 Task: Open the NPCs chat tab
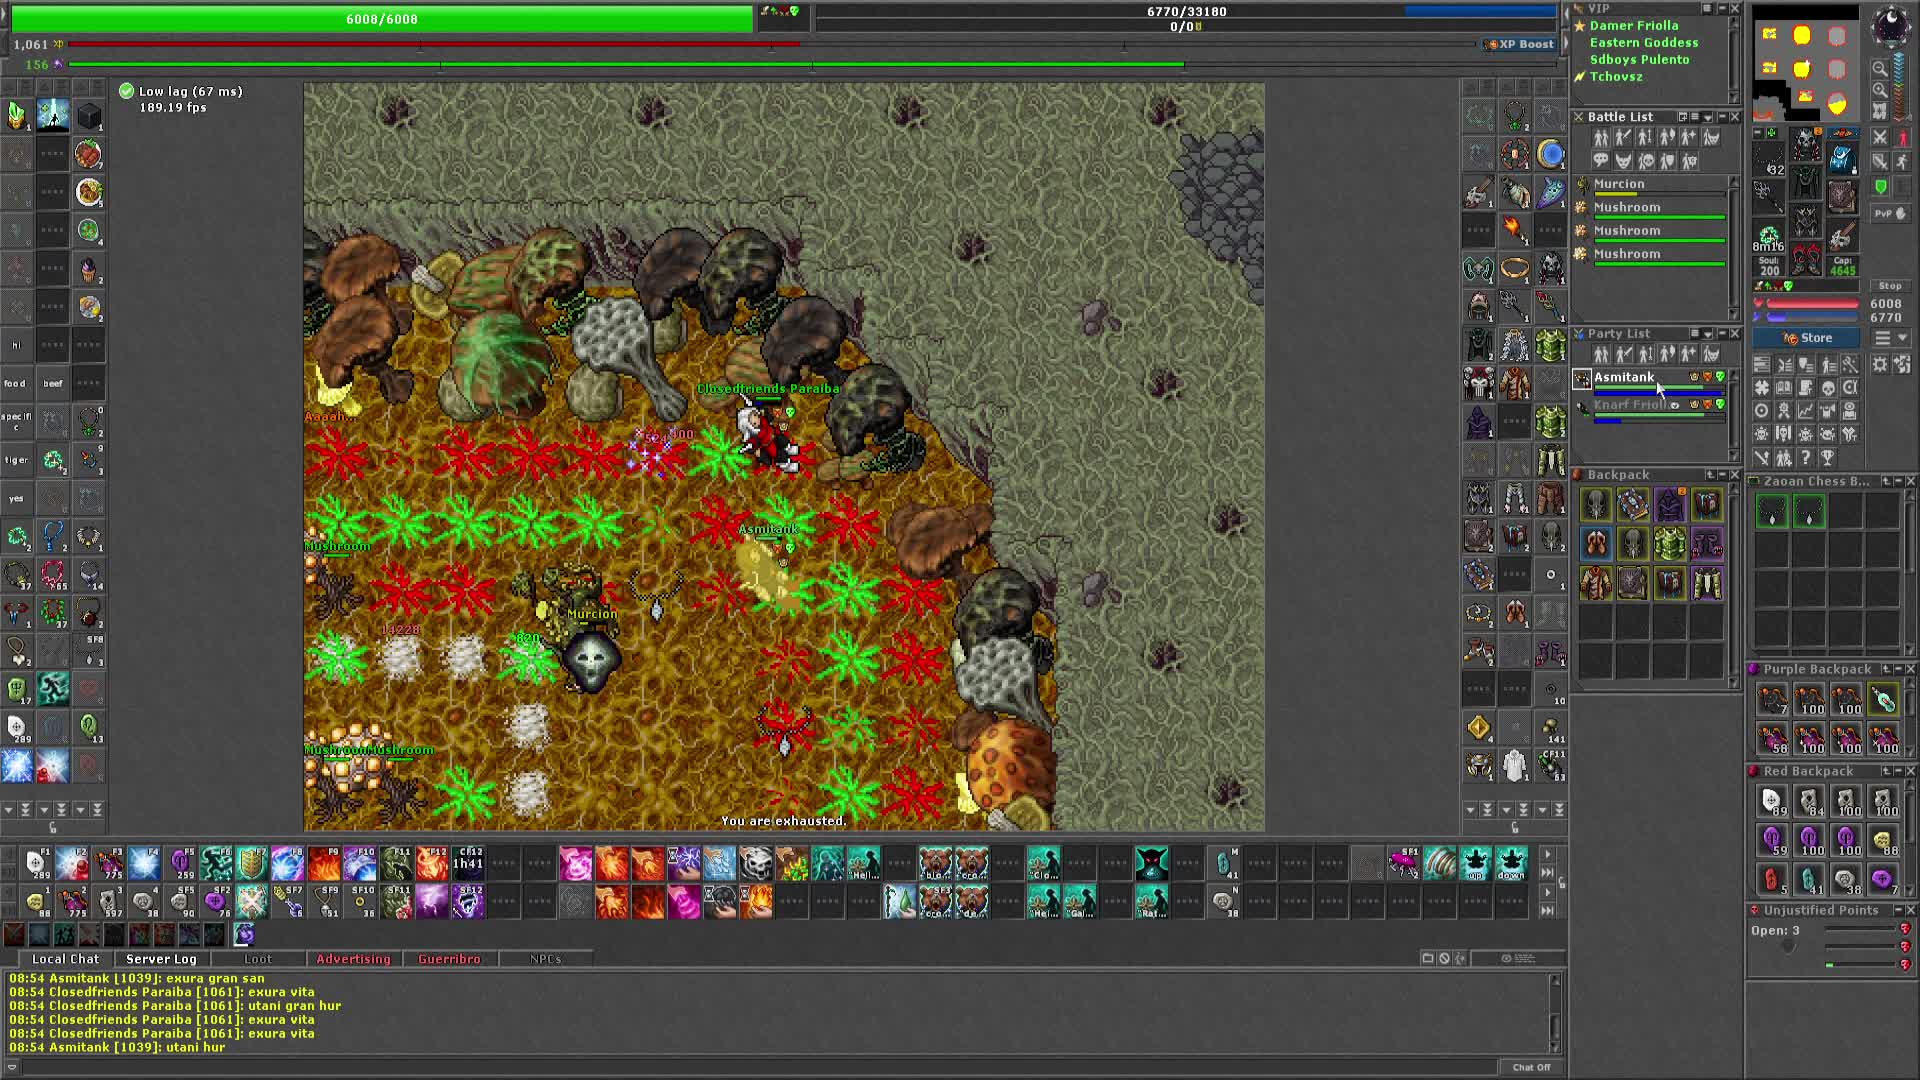coord(545,958)
